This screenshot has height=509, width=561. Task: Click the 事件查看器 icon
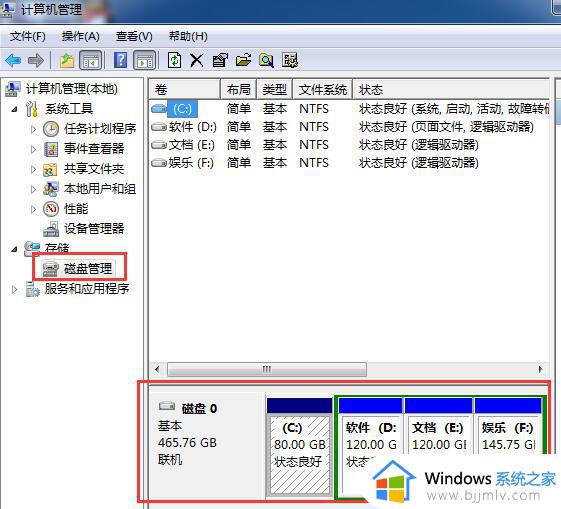coord(51,149)
